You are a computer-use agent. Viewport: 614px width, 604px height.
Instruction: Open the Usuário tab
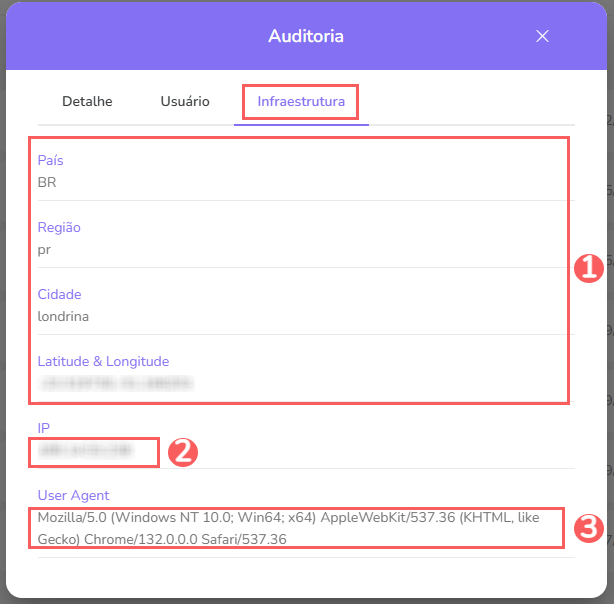(185, 101)
